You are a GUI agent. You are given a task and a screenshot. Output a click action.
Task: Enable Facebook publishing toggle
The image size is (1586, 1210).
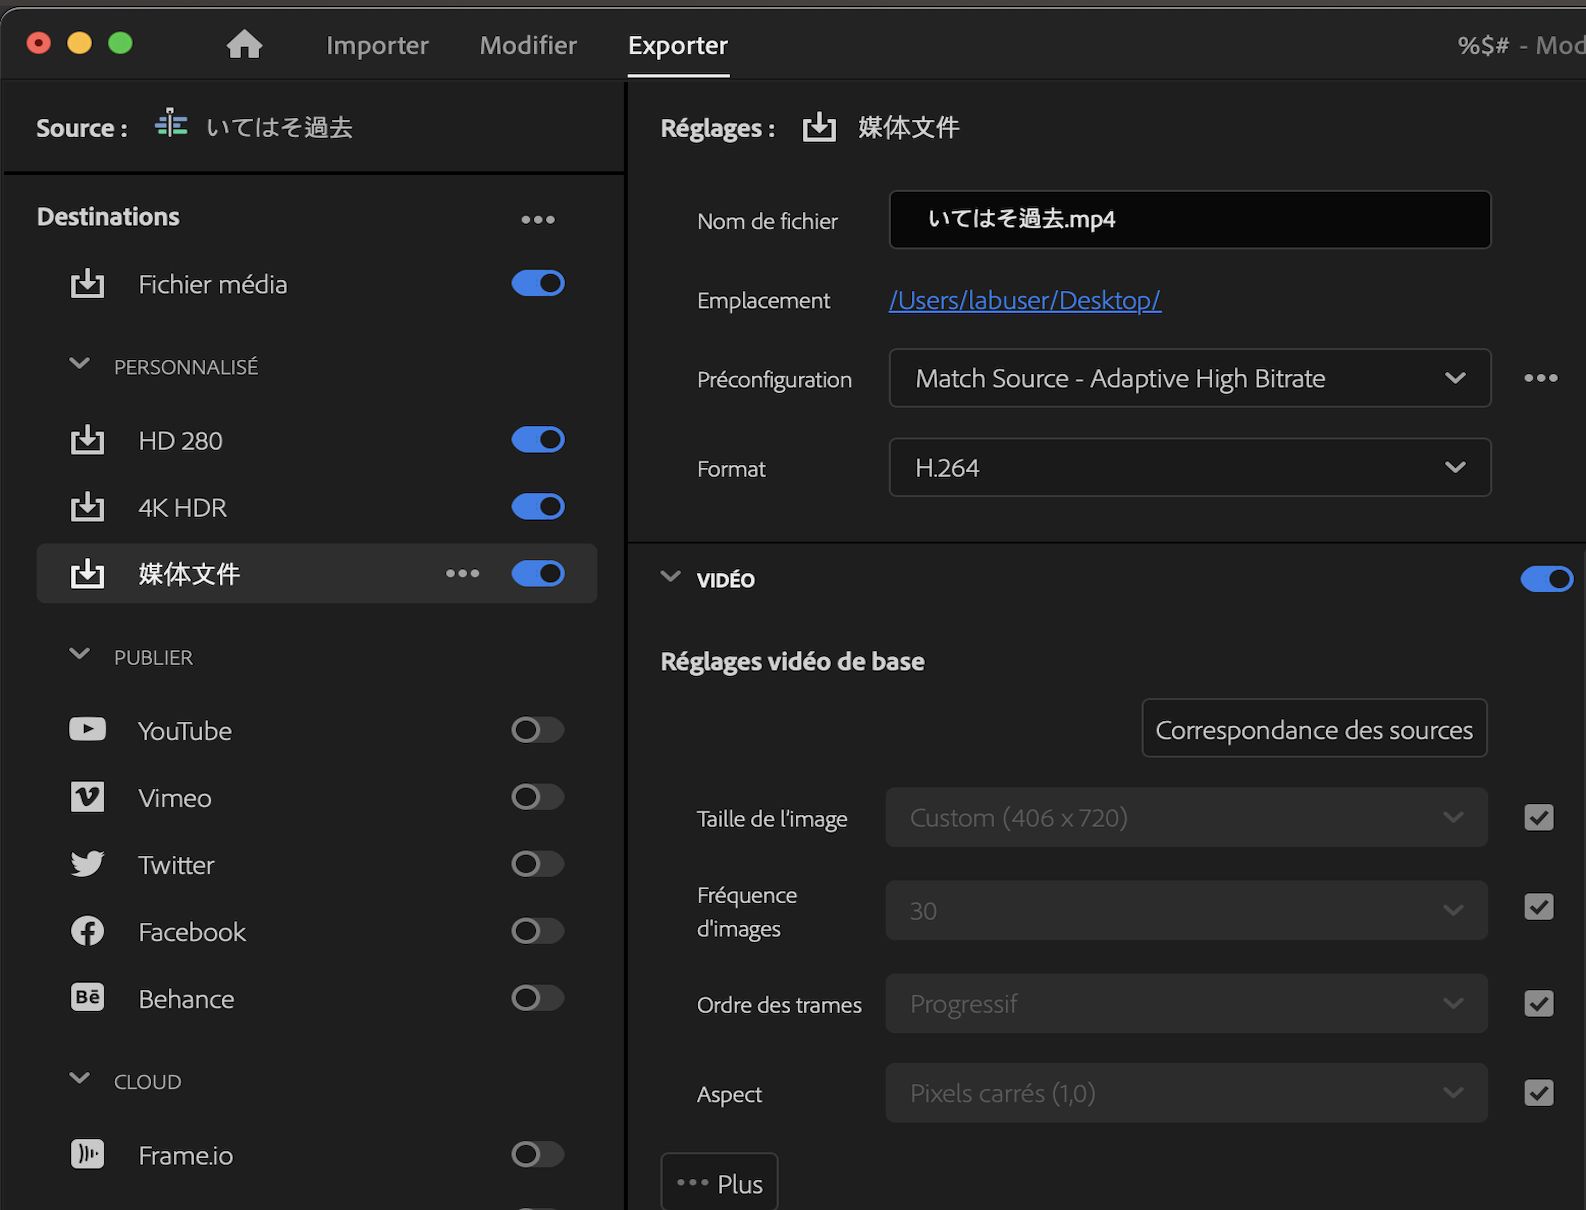tap(538, 931)
